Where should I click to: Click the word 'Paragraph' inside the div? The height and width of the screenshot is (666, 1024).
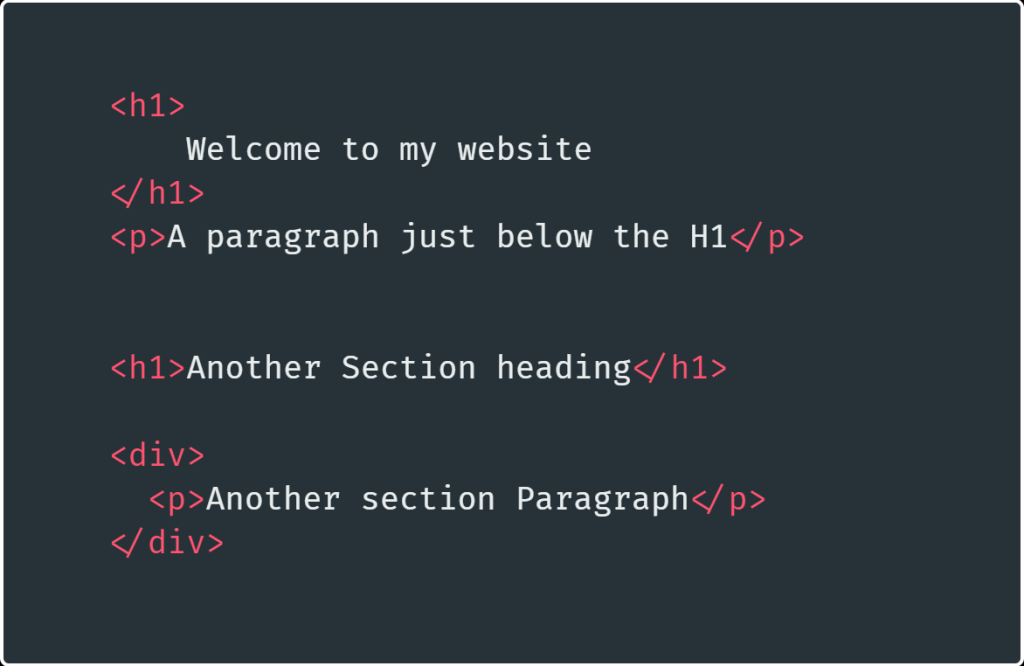(x=602, y=500)
